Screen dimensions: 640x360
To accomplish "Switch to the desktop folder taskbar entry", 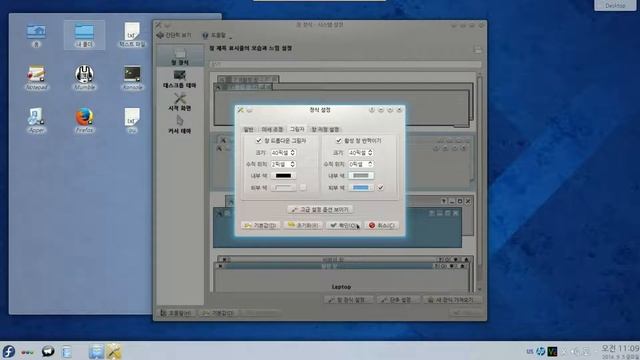I will click(x=96, y=351).
